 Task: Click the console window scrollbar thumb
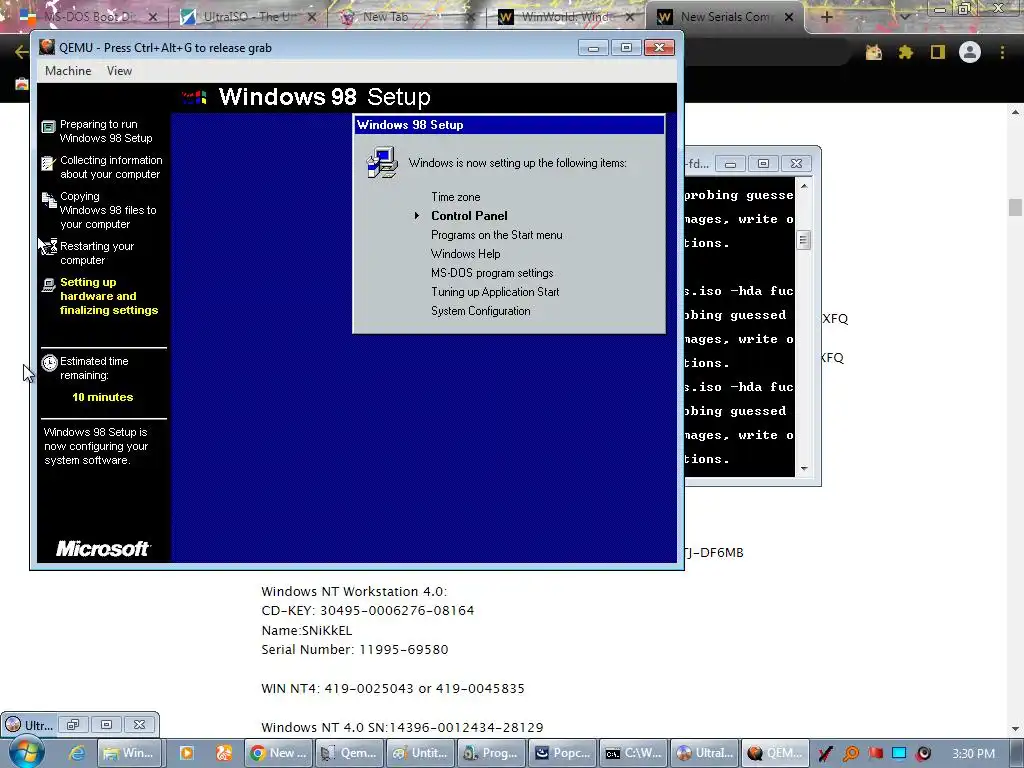804,240
